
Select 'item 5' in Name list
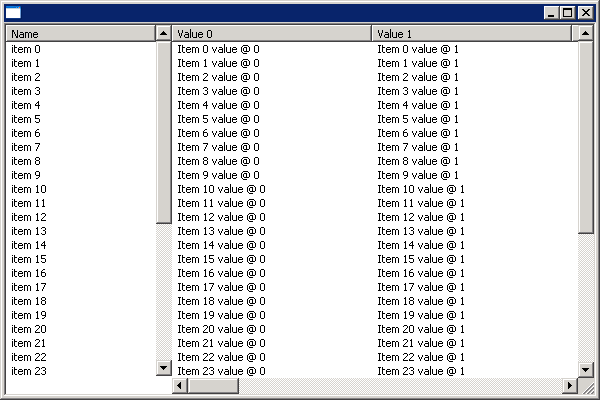[26, 119]
